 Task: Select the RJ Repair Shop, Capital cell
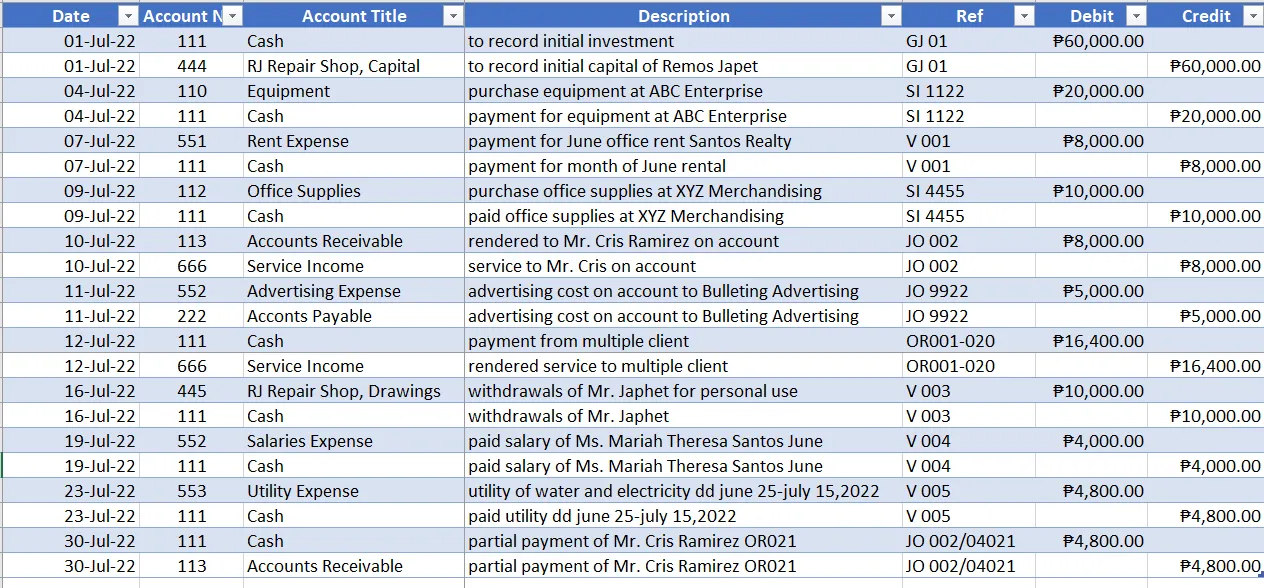click(333, 66)
